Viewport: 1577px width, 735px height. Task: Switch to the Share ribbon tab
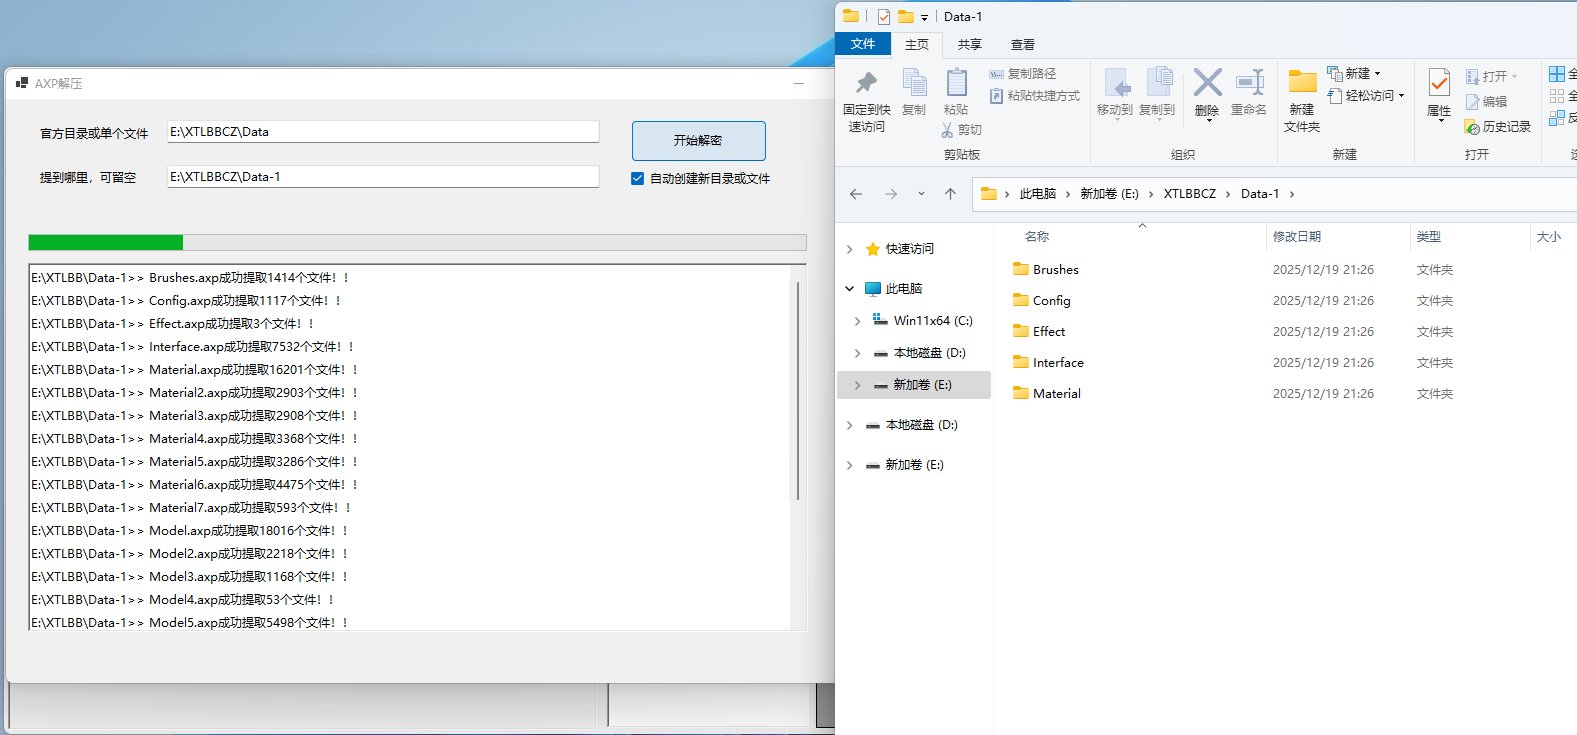(x=969, y=45)
